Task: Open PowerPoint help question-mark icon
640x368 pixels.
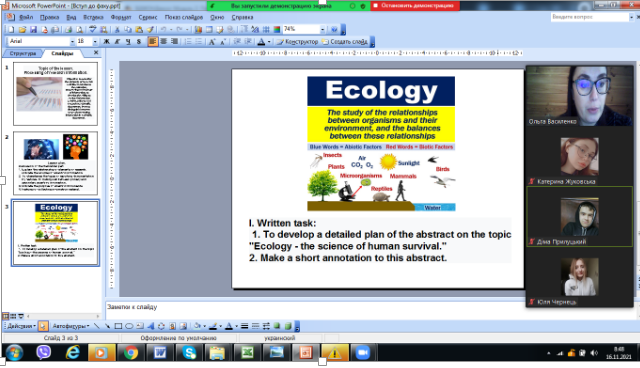Action: [x=334, y=29]
